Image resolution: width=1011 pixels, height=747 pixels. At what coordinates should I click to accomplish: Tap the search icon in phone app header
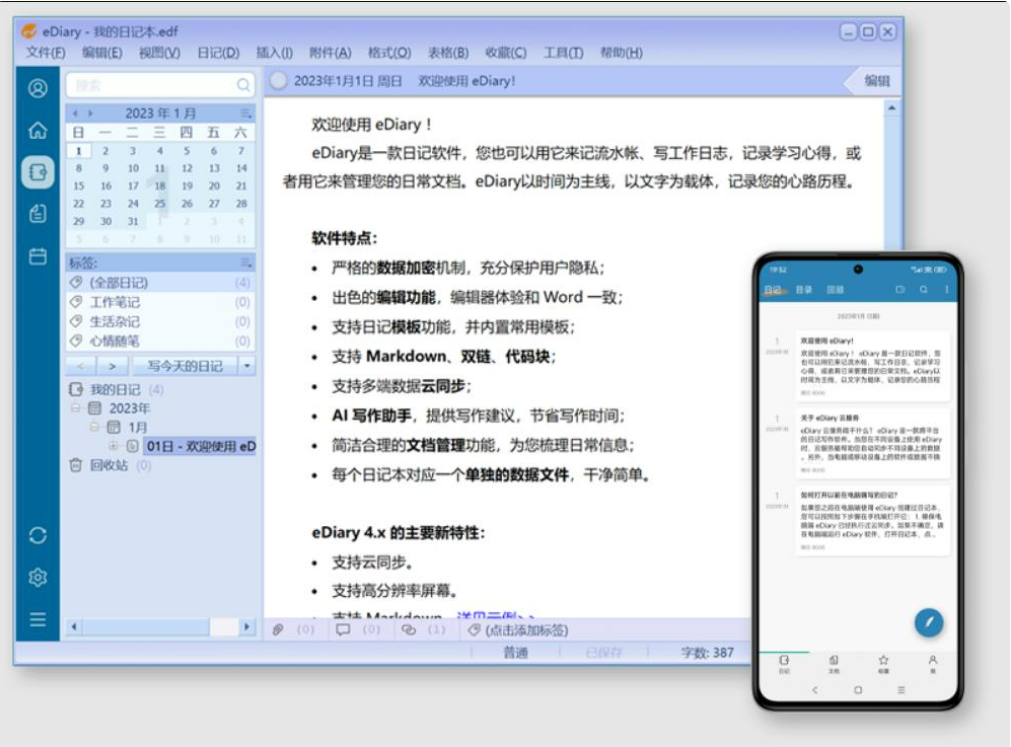point(923,290)
